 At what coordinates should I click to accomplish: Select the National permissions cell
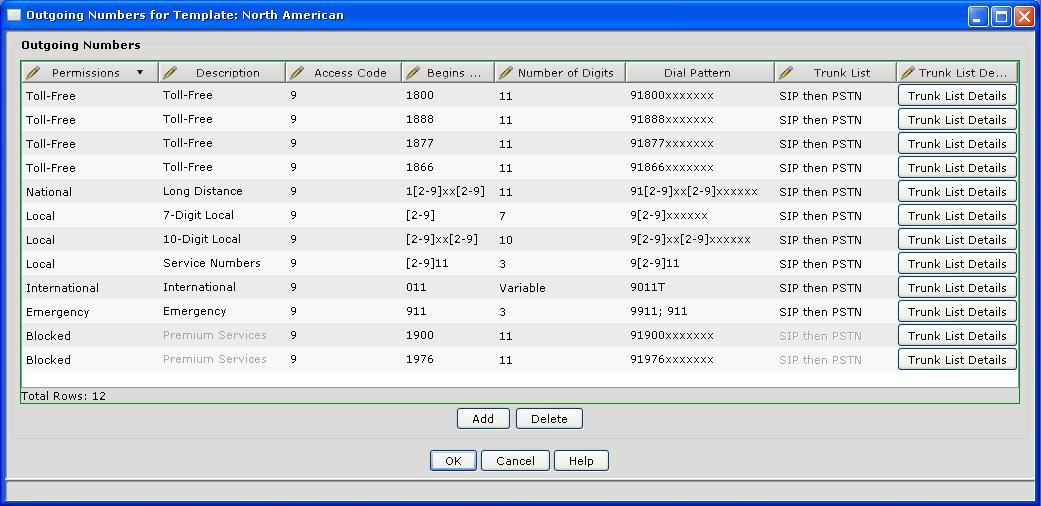[90, 191]
